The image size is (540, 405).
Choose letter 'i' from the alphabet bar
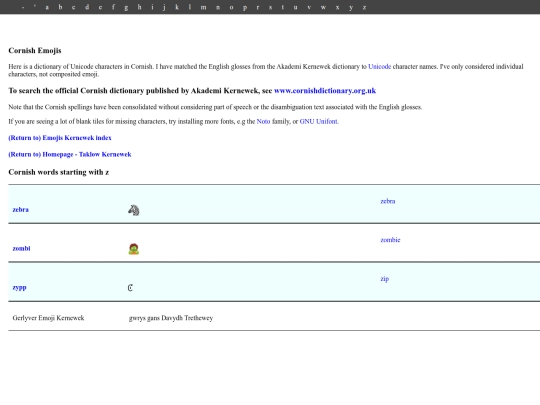pos(152,7)
